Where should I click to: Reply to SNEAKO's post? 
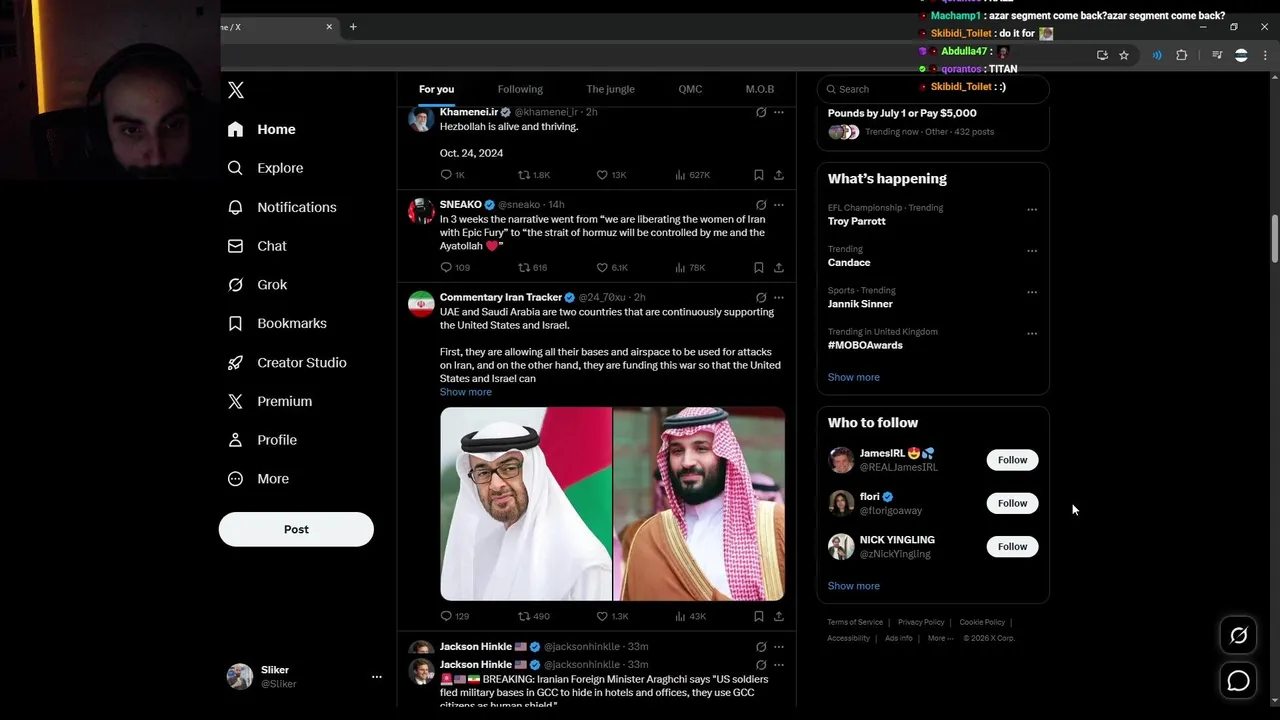pyautogui.click(x=446, y=267)
